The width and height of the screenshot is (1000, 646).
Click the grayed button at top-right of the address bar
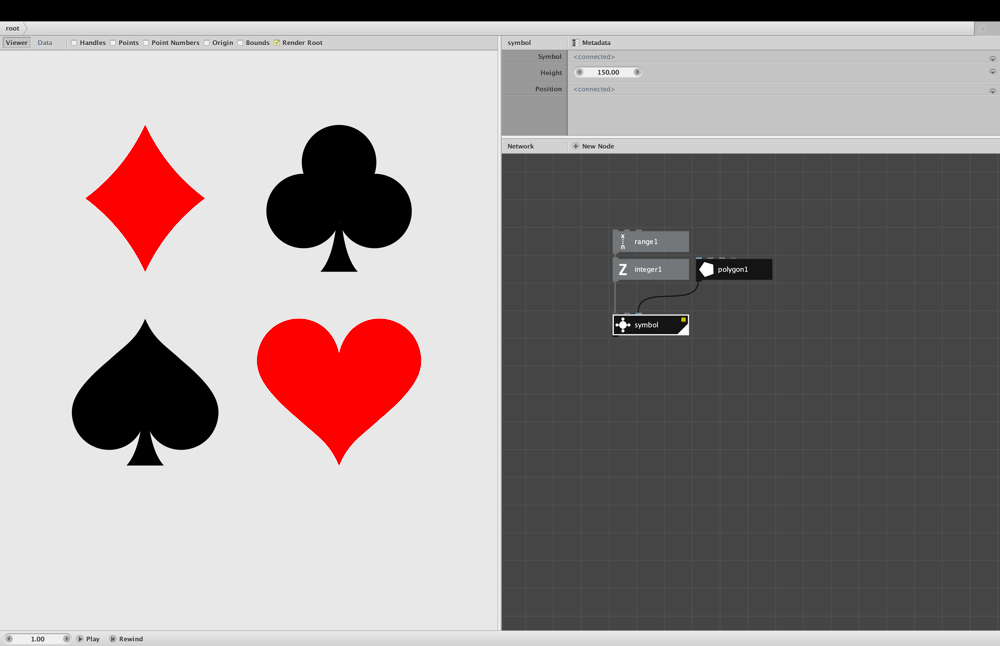(983, 29)
